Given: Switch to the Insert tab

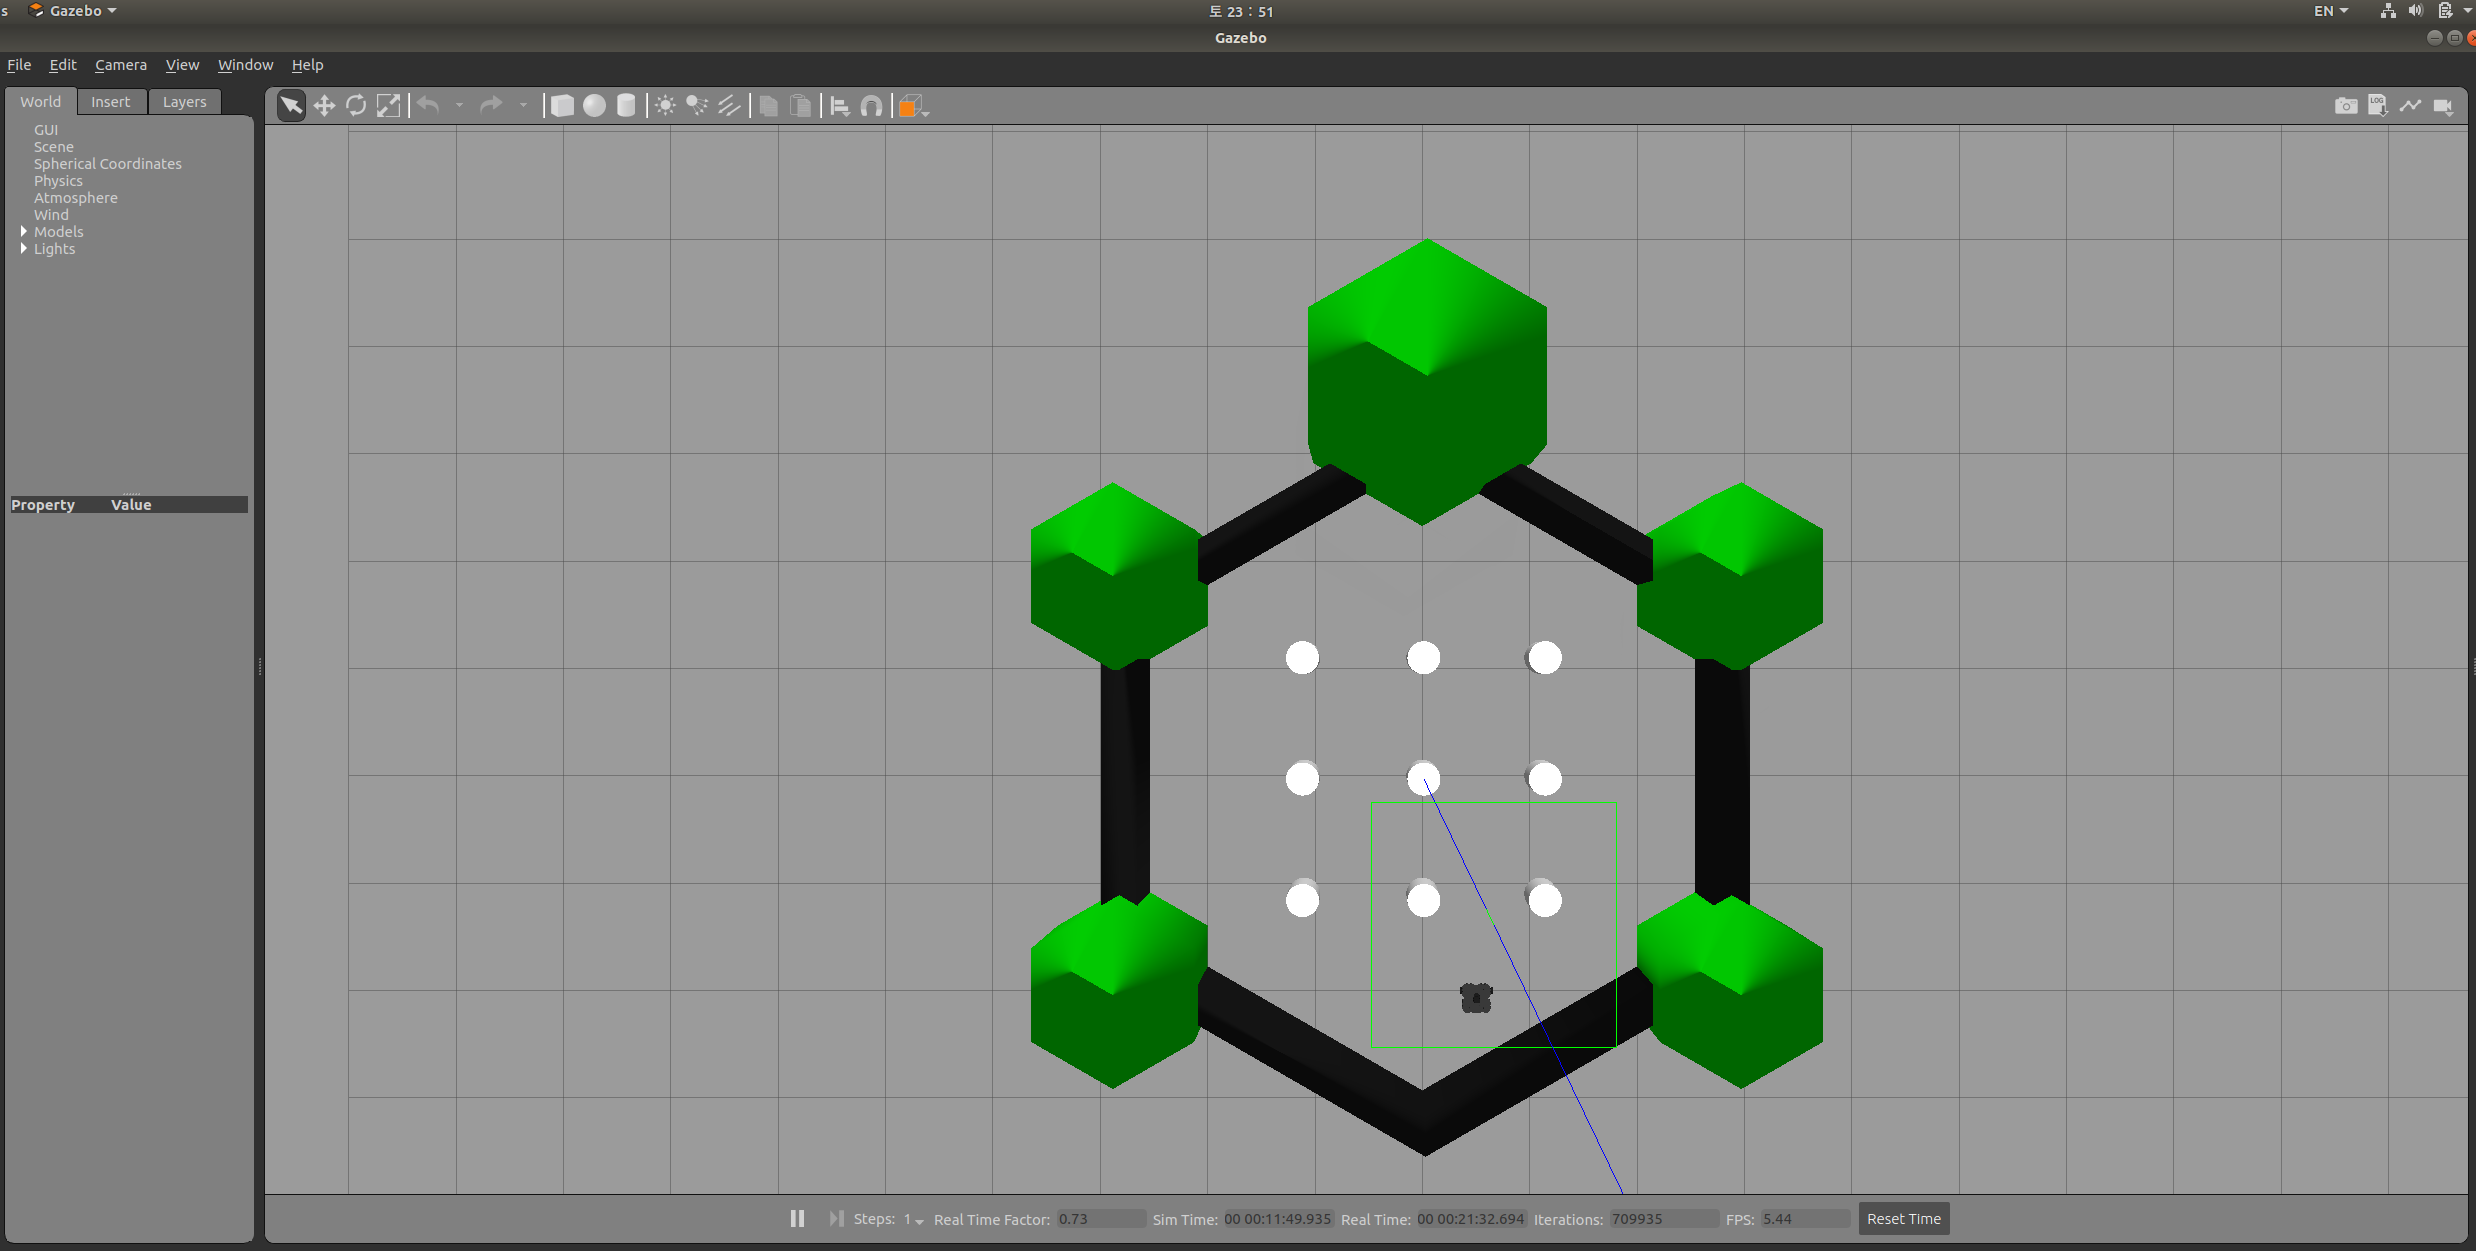Looking at the screenshot, I should point(111,102).
